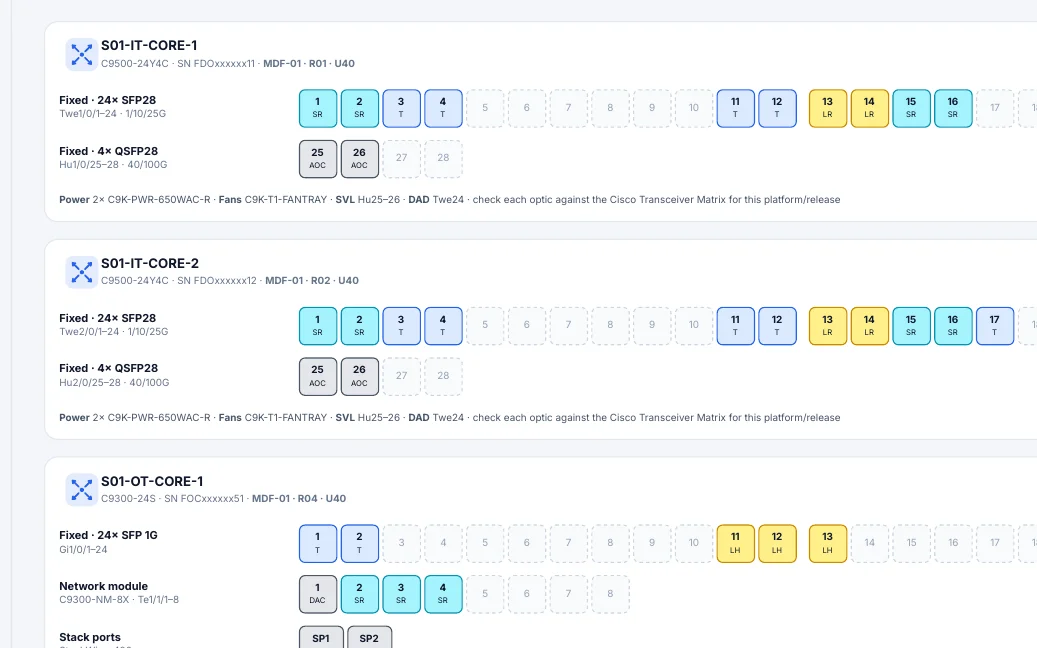The width and height of the screenshot is (1037, 648).
Task: Click the S01-OT-CORE-1 switch icon
Action: (x=81, y=489)
